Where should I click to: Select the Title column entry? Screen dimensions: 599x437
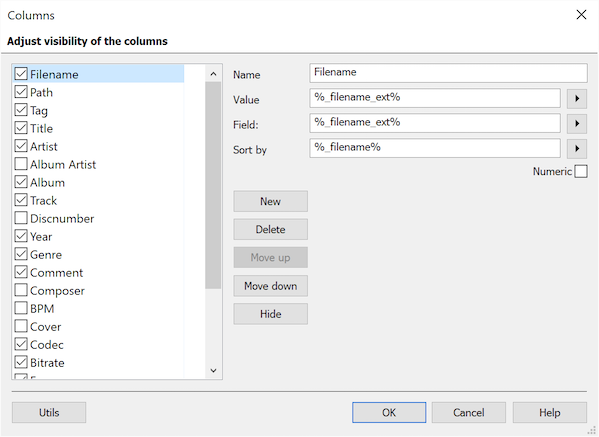tap(41, 128)
